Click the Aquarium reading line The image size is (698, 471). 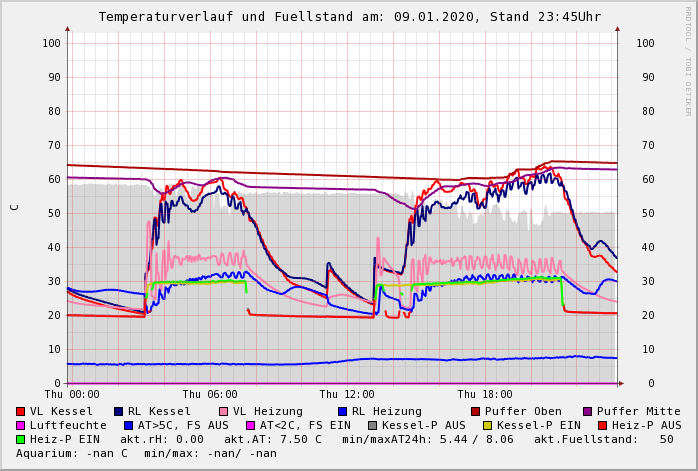coord(146,453)
